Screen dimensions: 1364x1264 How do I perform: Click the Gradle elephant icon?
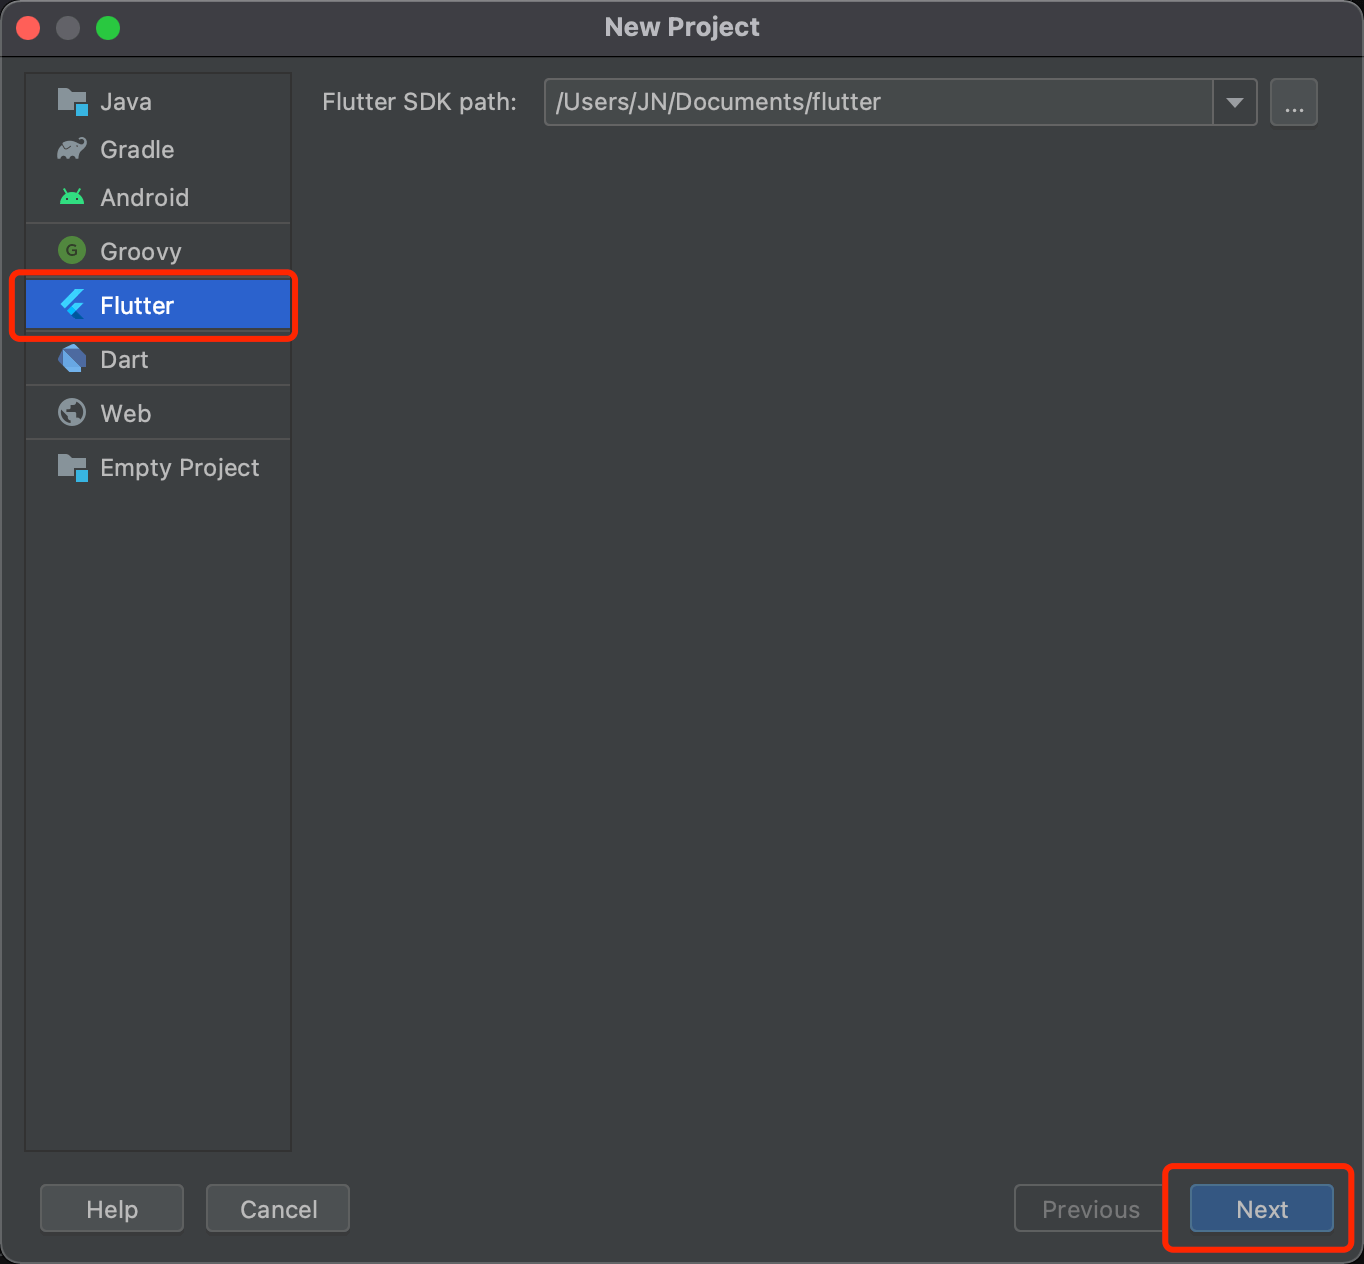72,150
